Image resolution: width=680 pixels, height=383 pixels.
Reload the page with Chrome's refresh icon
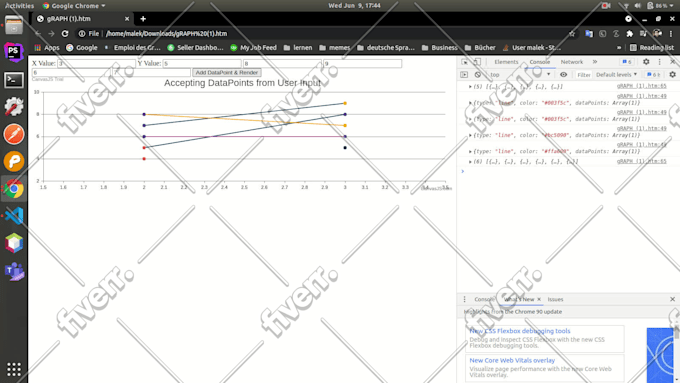tap(65, 33)
